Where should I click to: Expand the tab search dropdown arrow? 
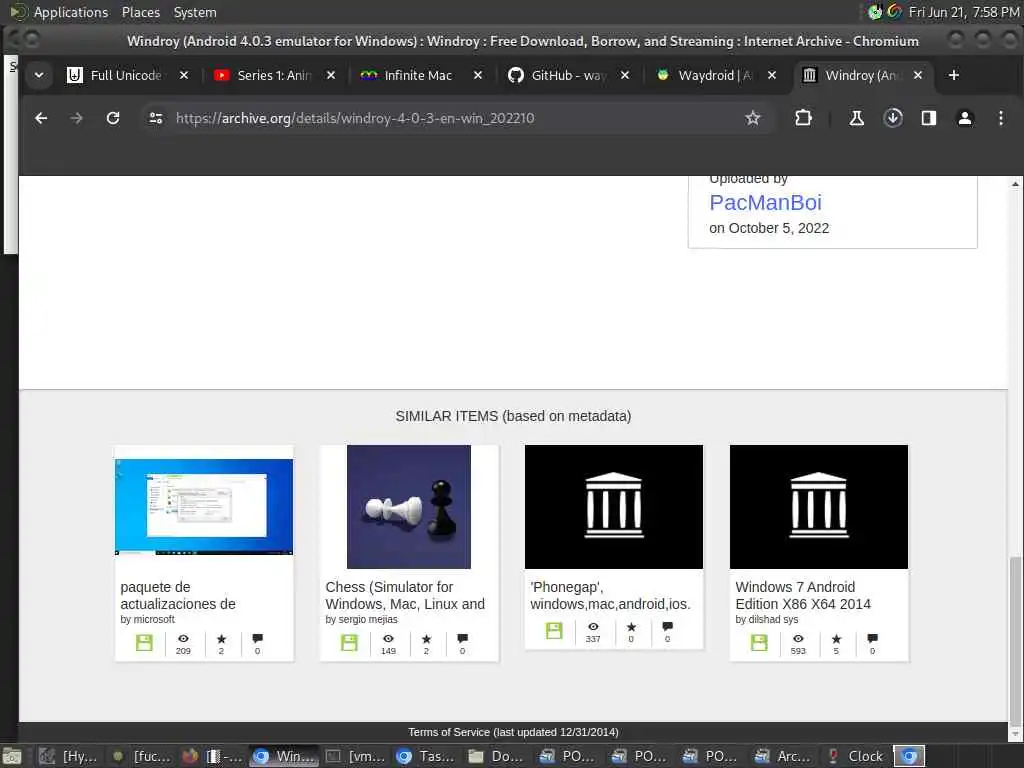click(39, 75)
